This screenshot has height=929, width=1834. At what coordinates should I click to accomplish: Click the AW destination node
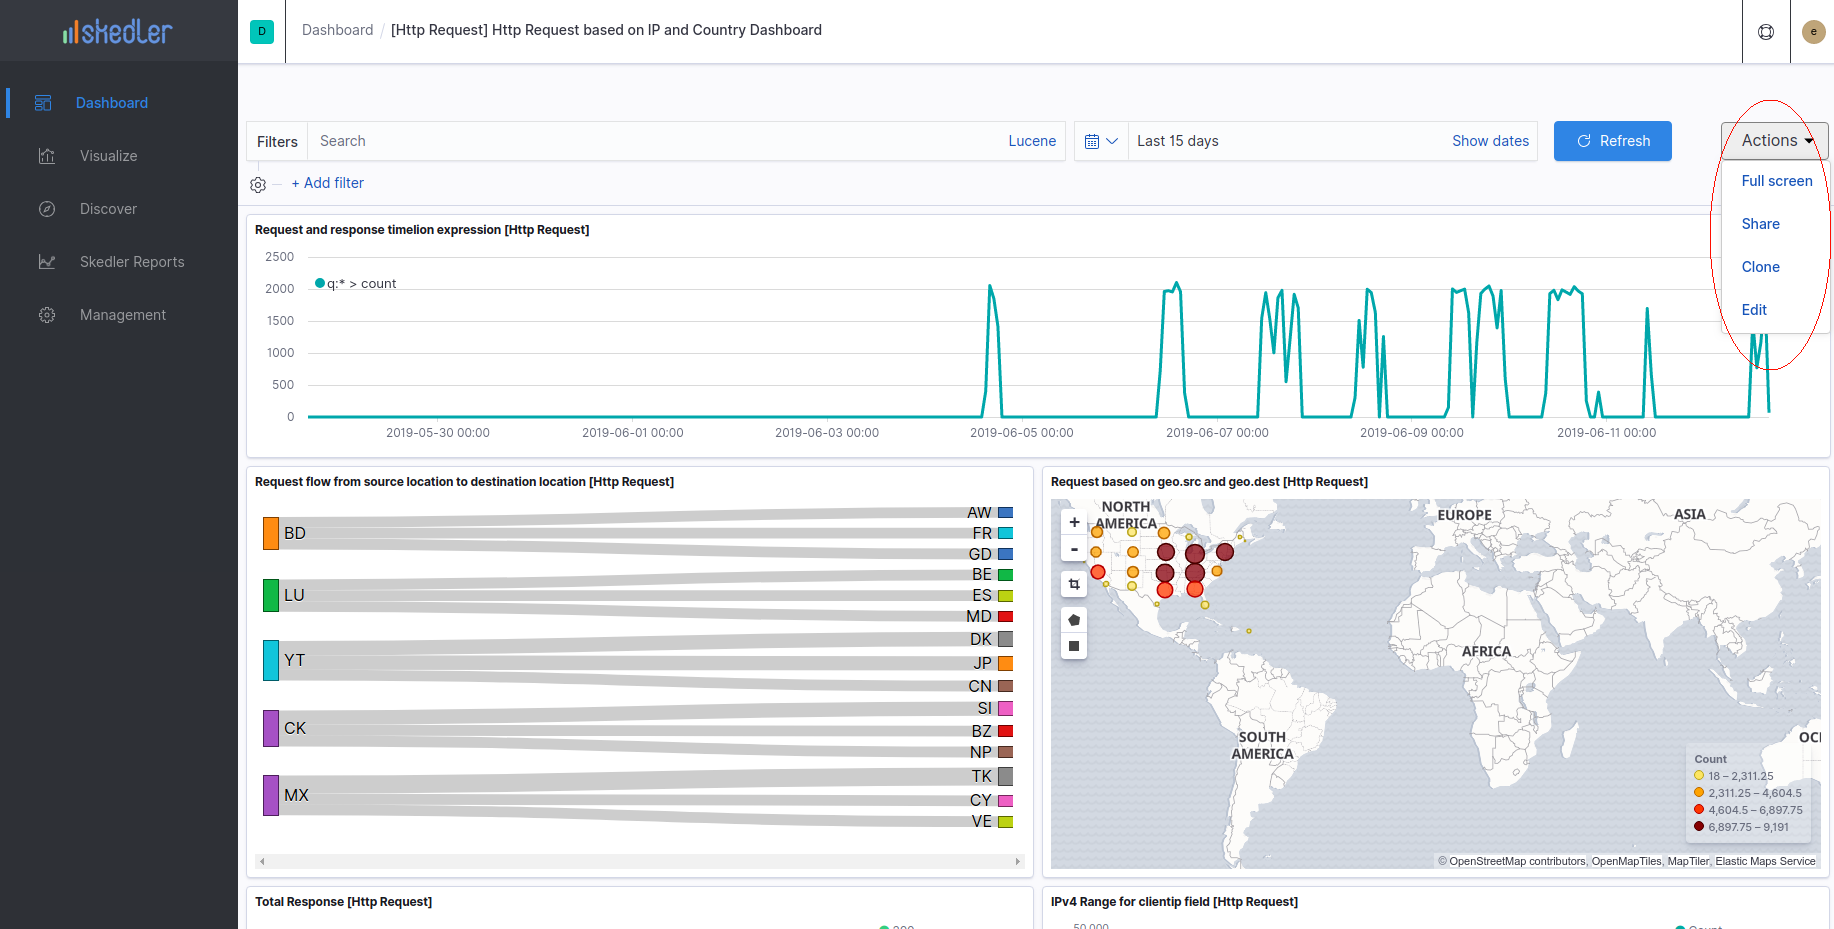click(x=1005, y=512)
